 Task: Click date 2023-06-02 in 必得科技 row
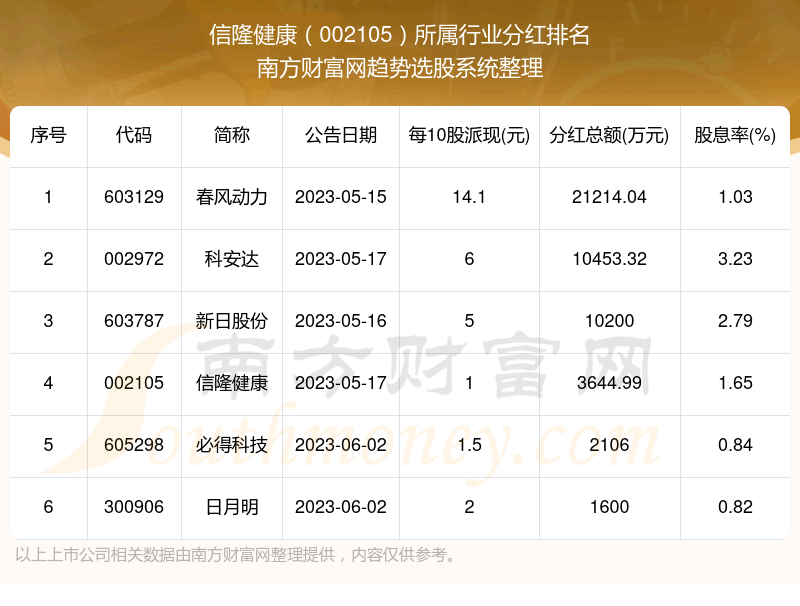pyautogui.click(x=341, y=445)
